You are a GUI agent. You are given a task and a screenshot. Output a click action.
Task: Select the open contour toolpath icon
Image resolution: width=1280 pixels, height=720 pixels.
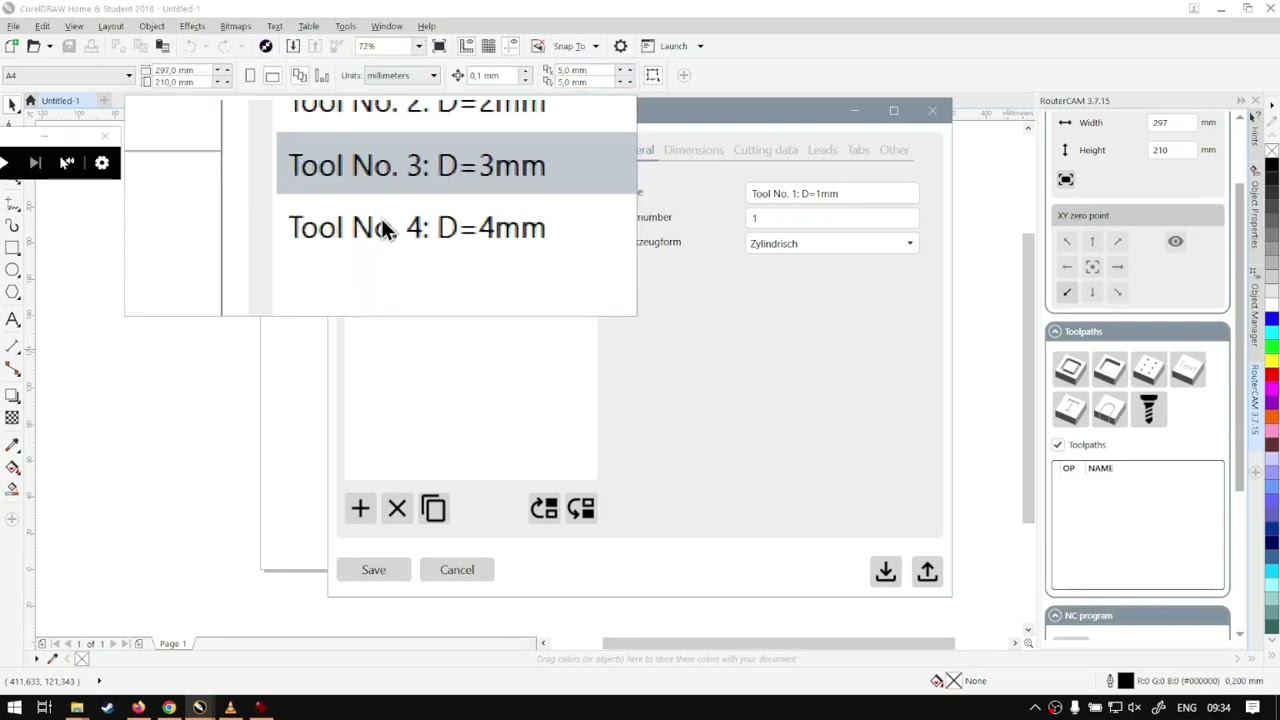(1109, 370)
